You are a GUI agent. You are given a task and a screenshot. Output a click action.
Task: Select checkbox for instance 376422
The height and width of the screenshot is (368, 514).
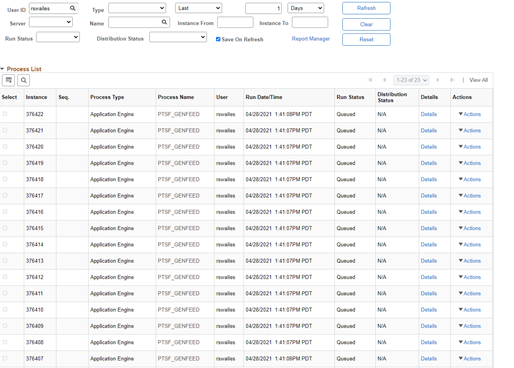pyautogui.click(x=5, y=114)
